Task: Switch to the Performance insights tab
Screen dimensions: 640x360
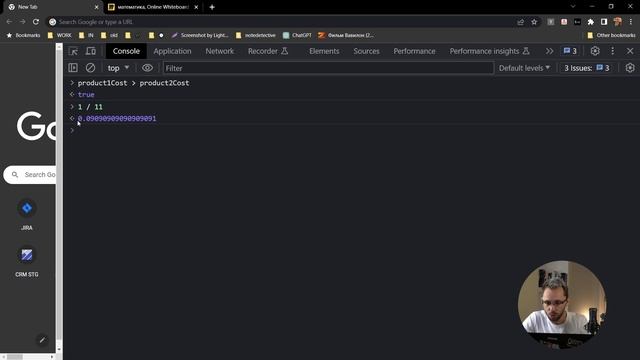Action: 489,51
